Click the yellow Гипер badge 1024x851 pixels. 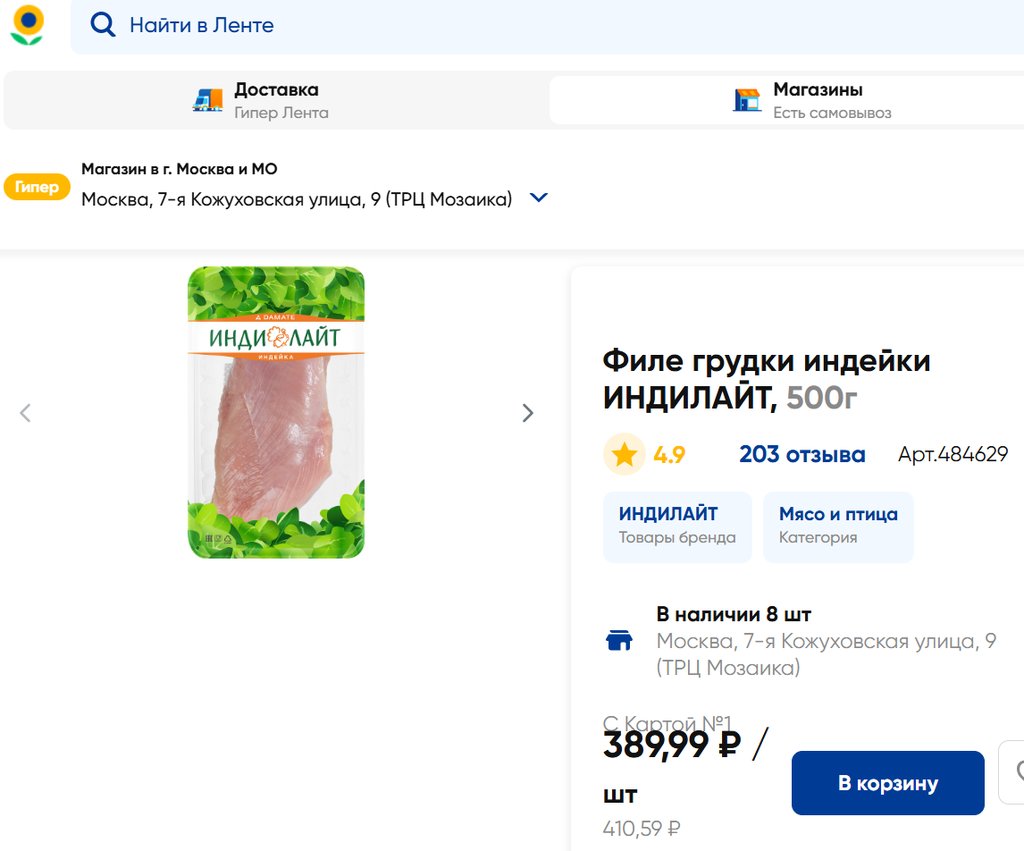click(x=37, y=187)
